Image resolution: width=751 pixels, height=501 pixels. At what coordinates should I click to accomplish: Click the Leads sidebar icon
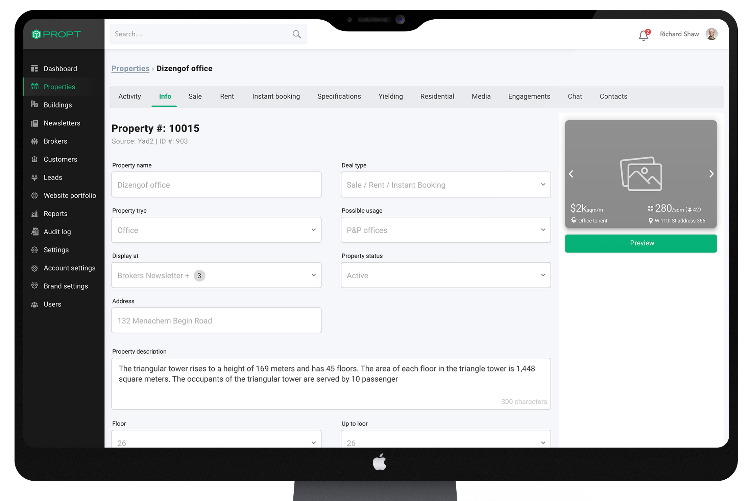coord(34,178)
